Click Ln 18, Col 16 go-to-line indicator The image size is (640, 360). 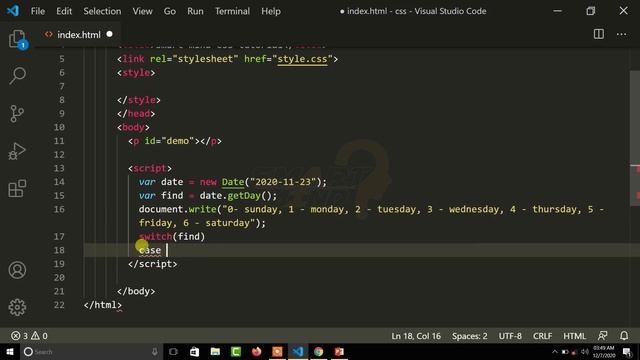click(416, 336)
